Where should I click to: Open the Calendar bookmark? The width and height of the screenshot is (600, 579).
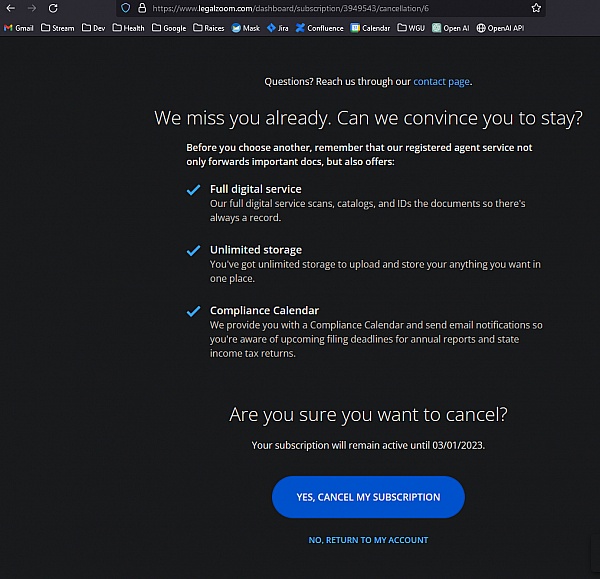tap(370, 28)
